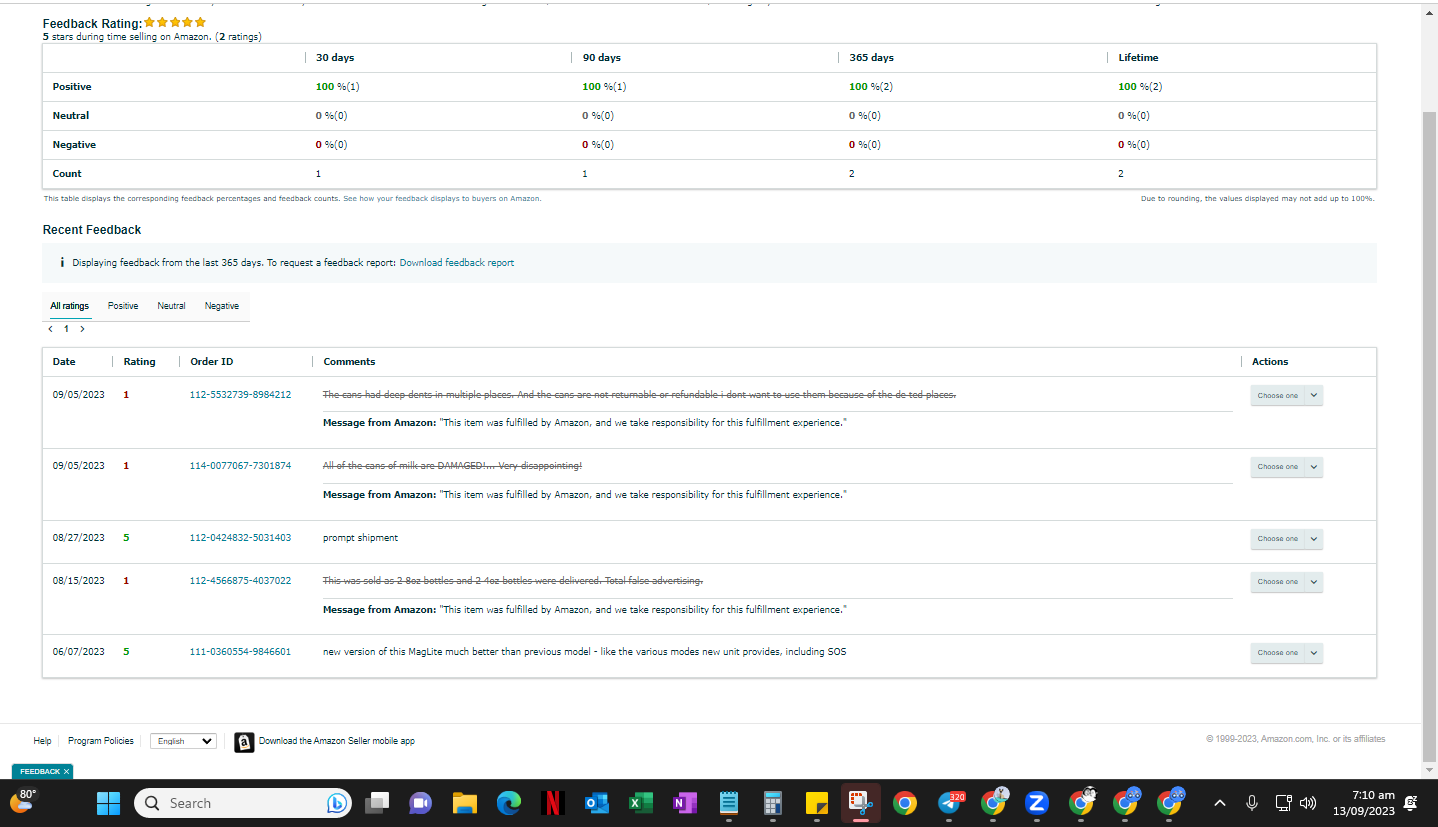Open Telegram with the 320 badge
Viewport: 1438px width, 827px height.
click(x=949, y=803)
